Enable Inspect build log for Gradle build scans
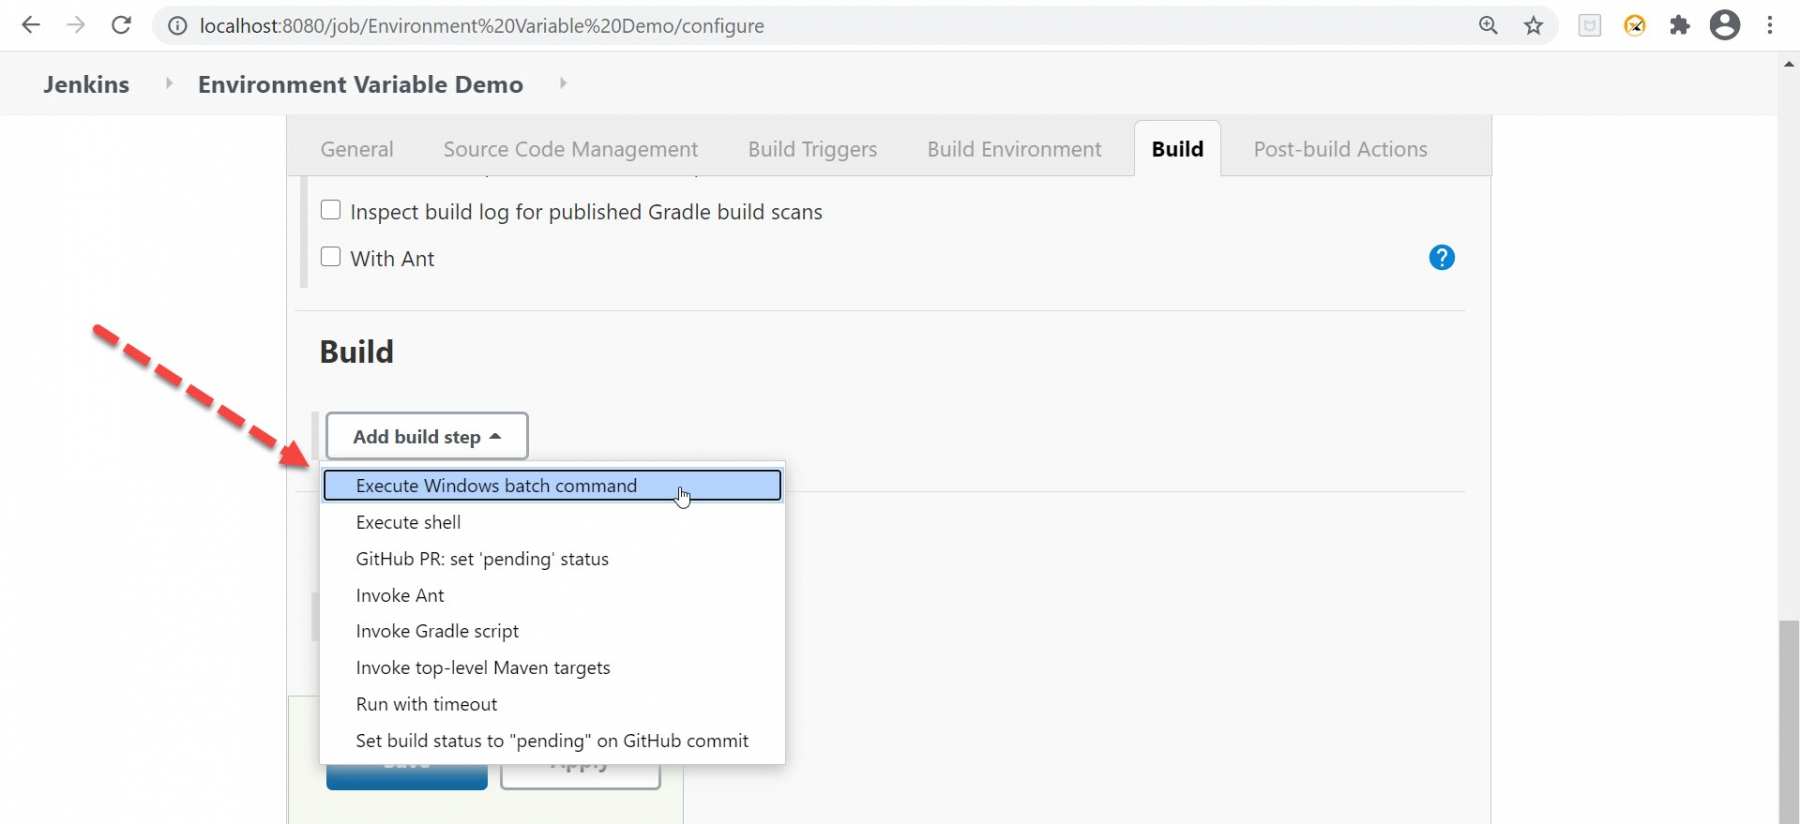Viewport: 1800px width, 824px height. coord(330,210)
